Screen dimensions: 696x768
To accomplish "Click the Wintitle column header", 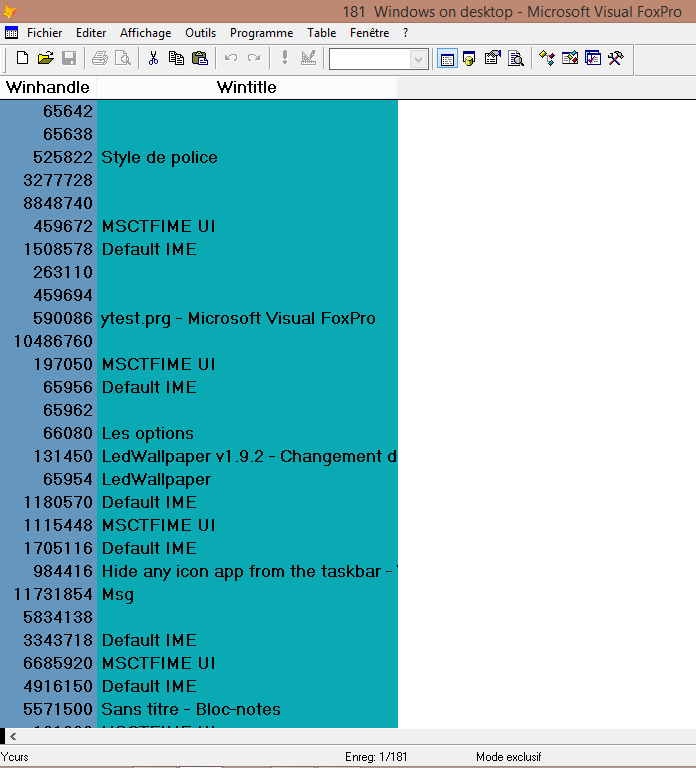I will [x=247, y=87].
